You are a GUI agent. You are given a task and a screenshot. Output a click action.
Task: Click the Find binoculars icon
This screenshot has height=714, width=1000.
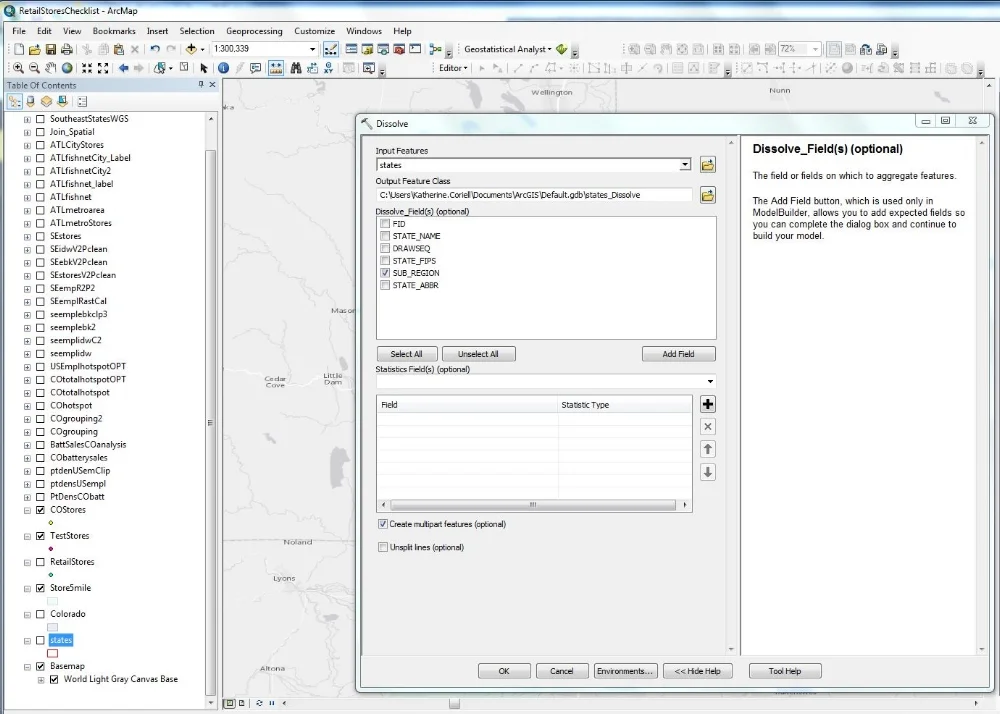coord(296,68)
